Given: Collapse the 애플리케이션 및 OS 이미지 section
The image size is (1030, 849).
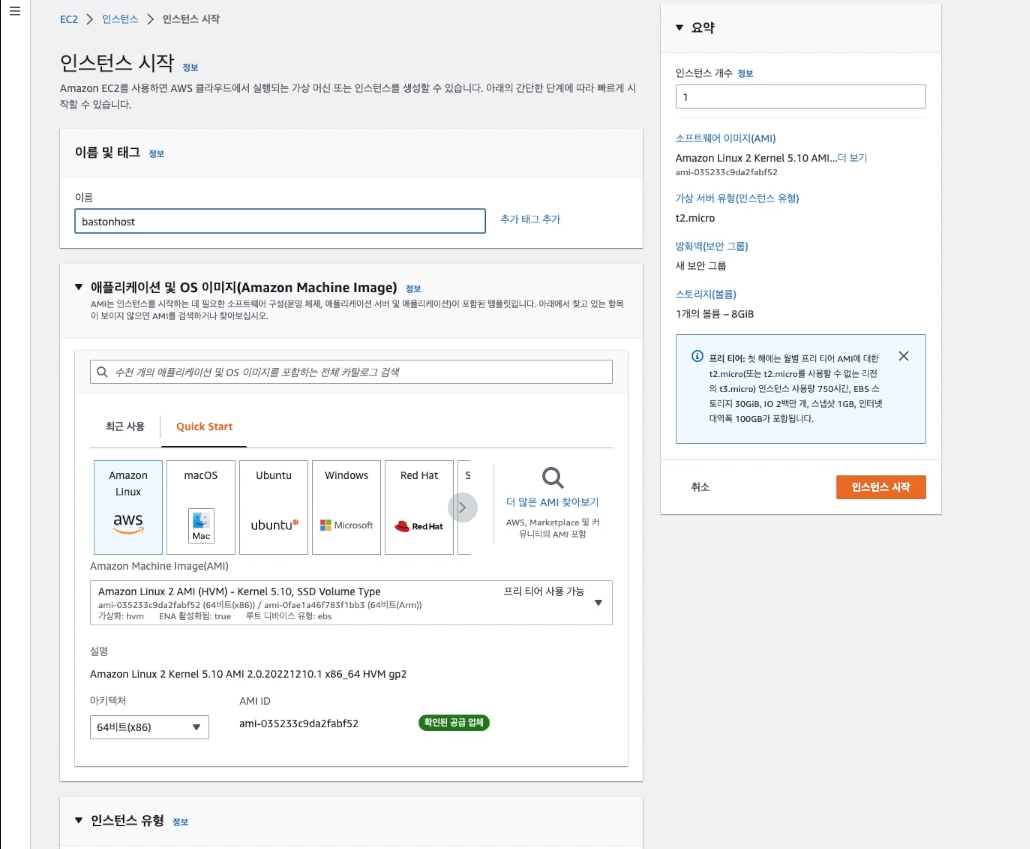Looking at the screenshot, I should [x=79, y=287].
